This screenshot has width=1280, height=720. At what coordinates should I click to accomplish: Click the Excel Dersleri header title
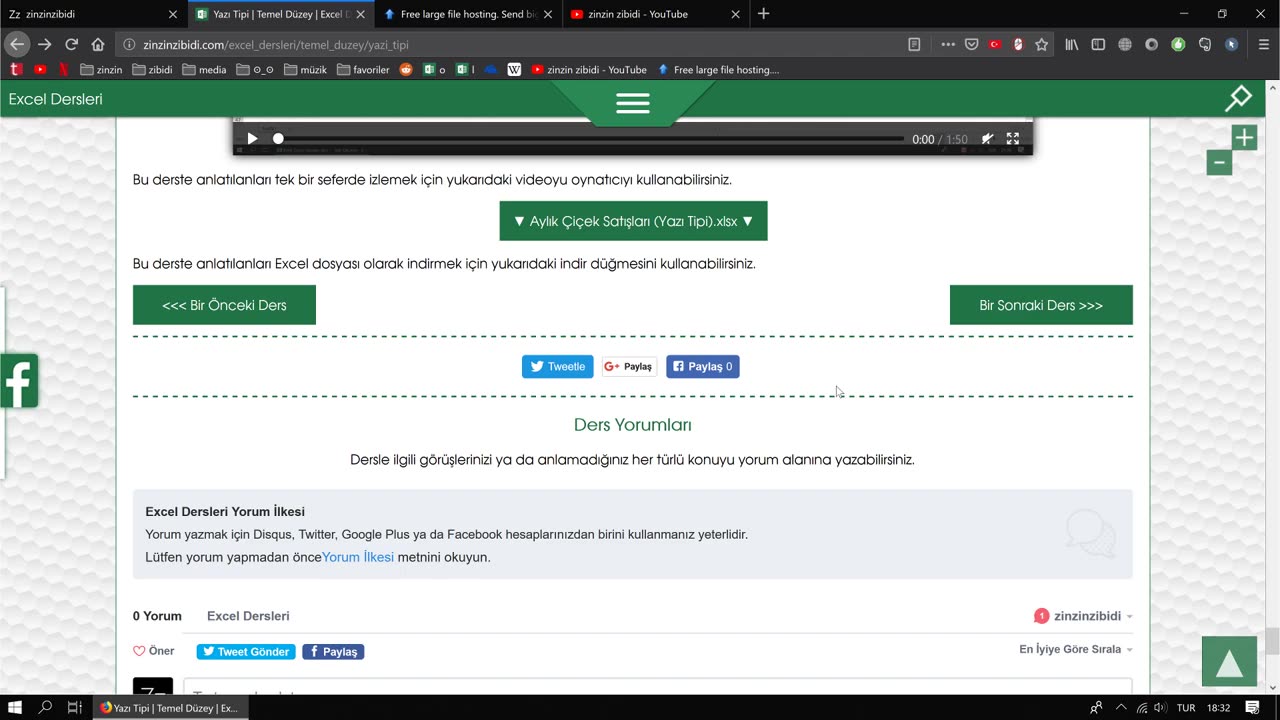pyautogui.click(x=56, y=99)
